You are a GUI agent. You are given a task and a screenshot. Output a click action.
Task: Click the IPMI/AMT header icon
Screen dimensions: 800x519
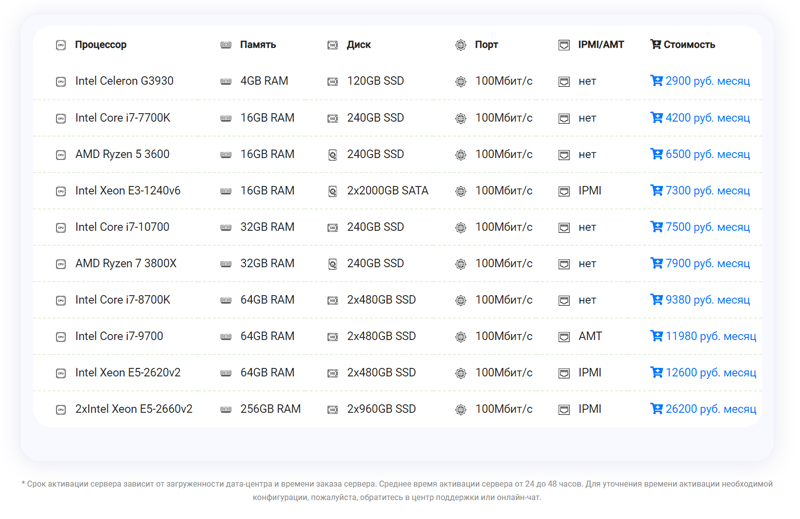(564, 45)
